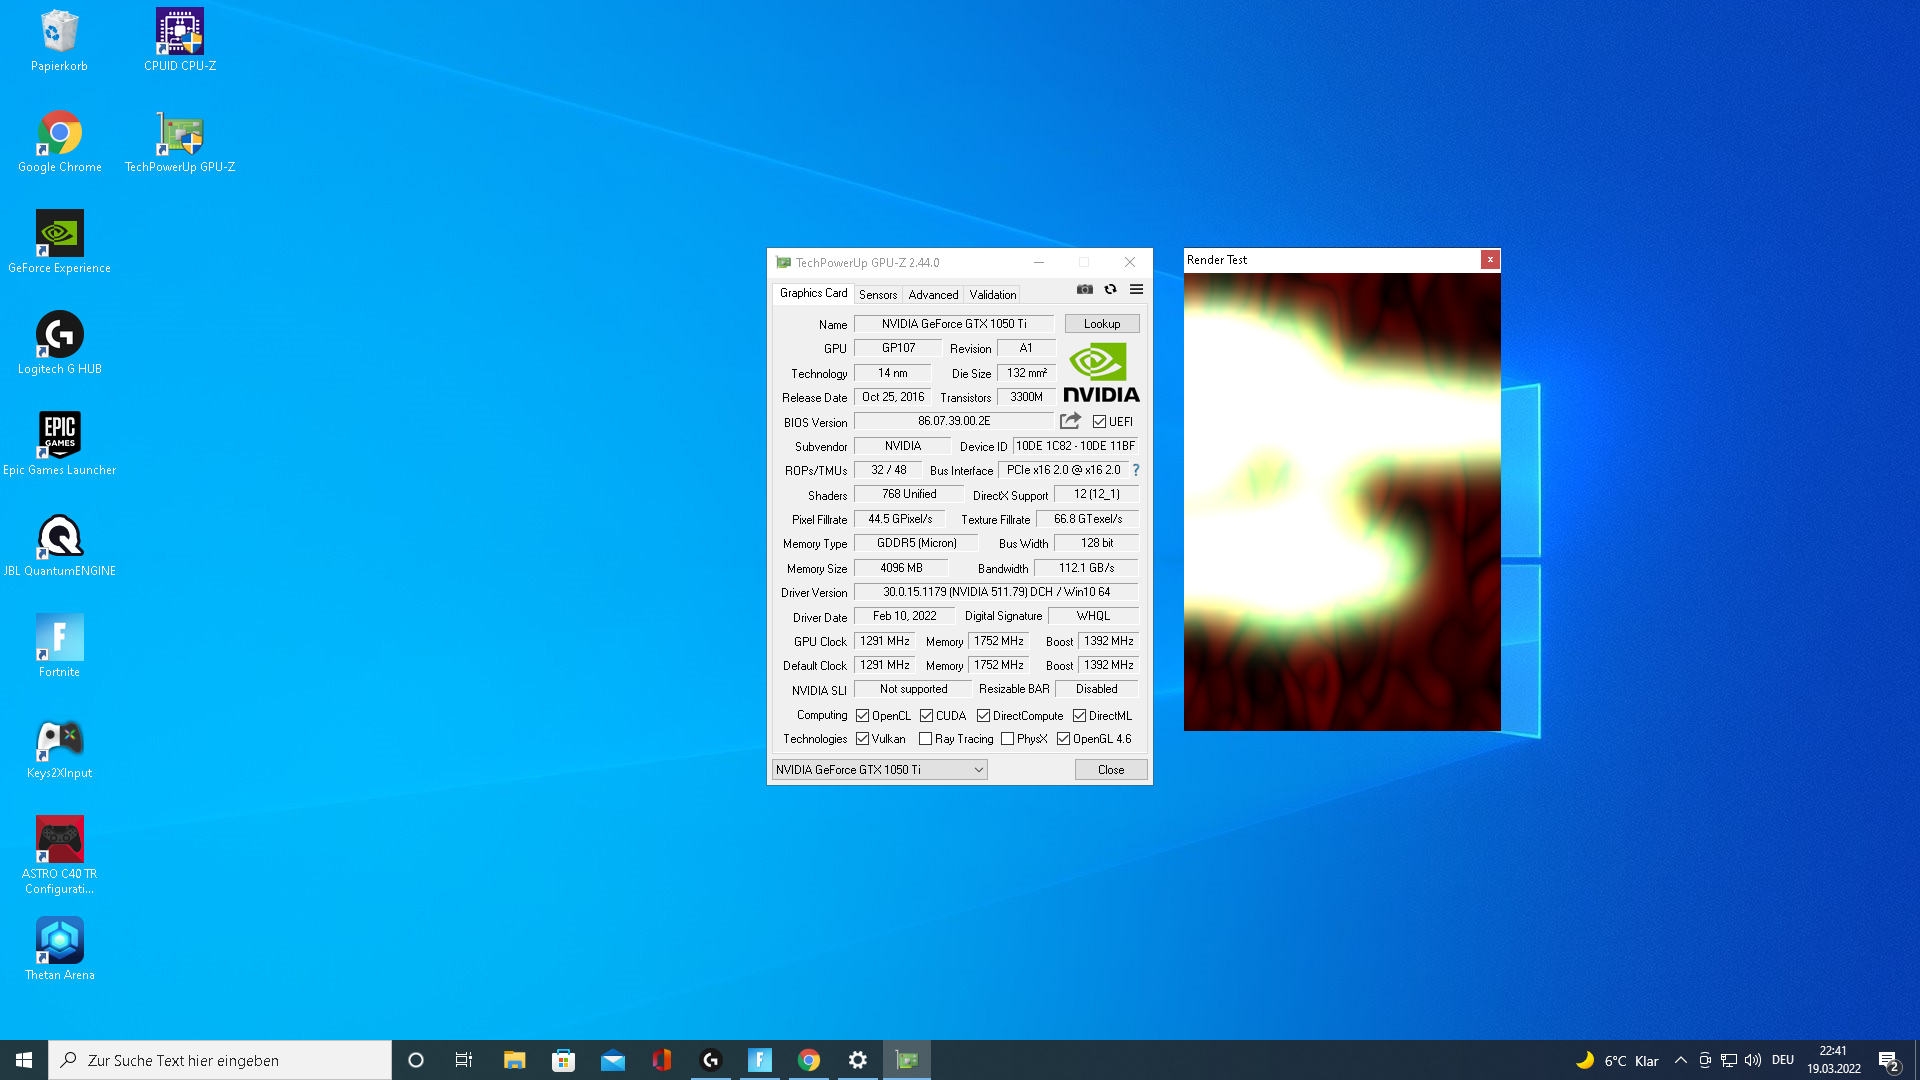Viewport: 1920px width, 1080px height.
Task: Click the GPU-Z screenshot camera icon
Action: pos(1084,290)
